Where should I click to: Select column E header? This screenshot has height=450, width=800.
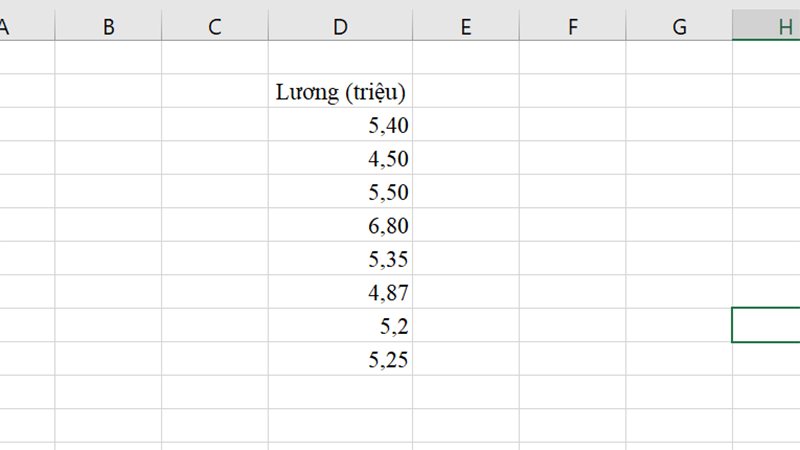click(x=466, y=26)
